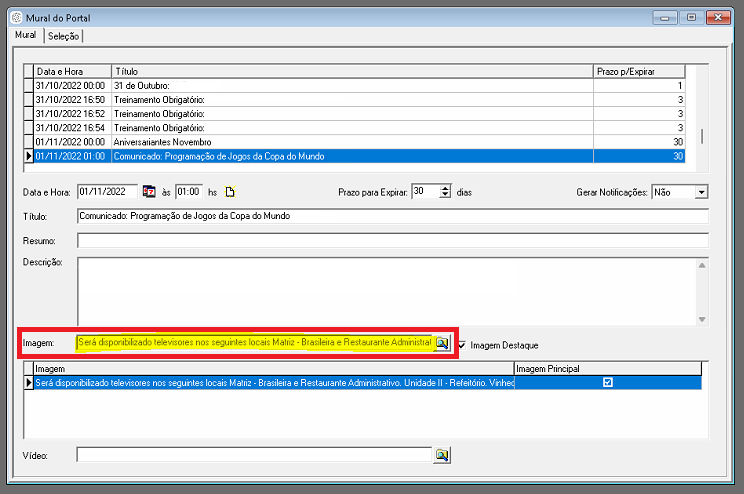Decrease the Prazo para Expirar days value
This screenshot has width=744, height=494.
[445, 196]
